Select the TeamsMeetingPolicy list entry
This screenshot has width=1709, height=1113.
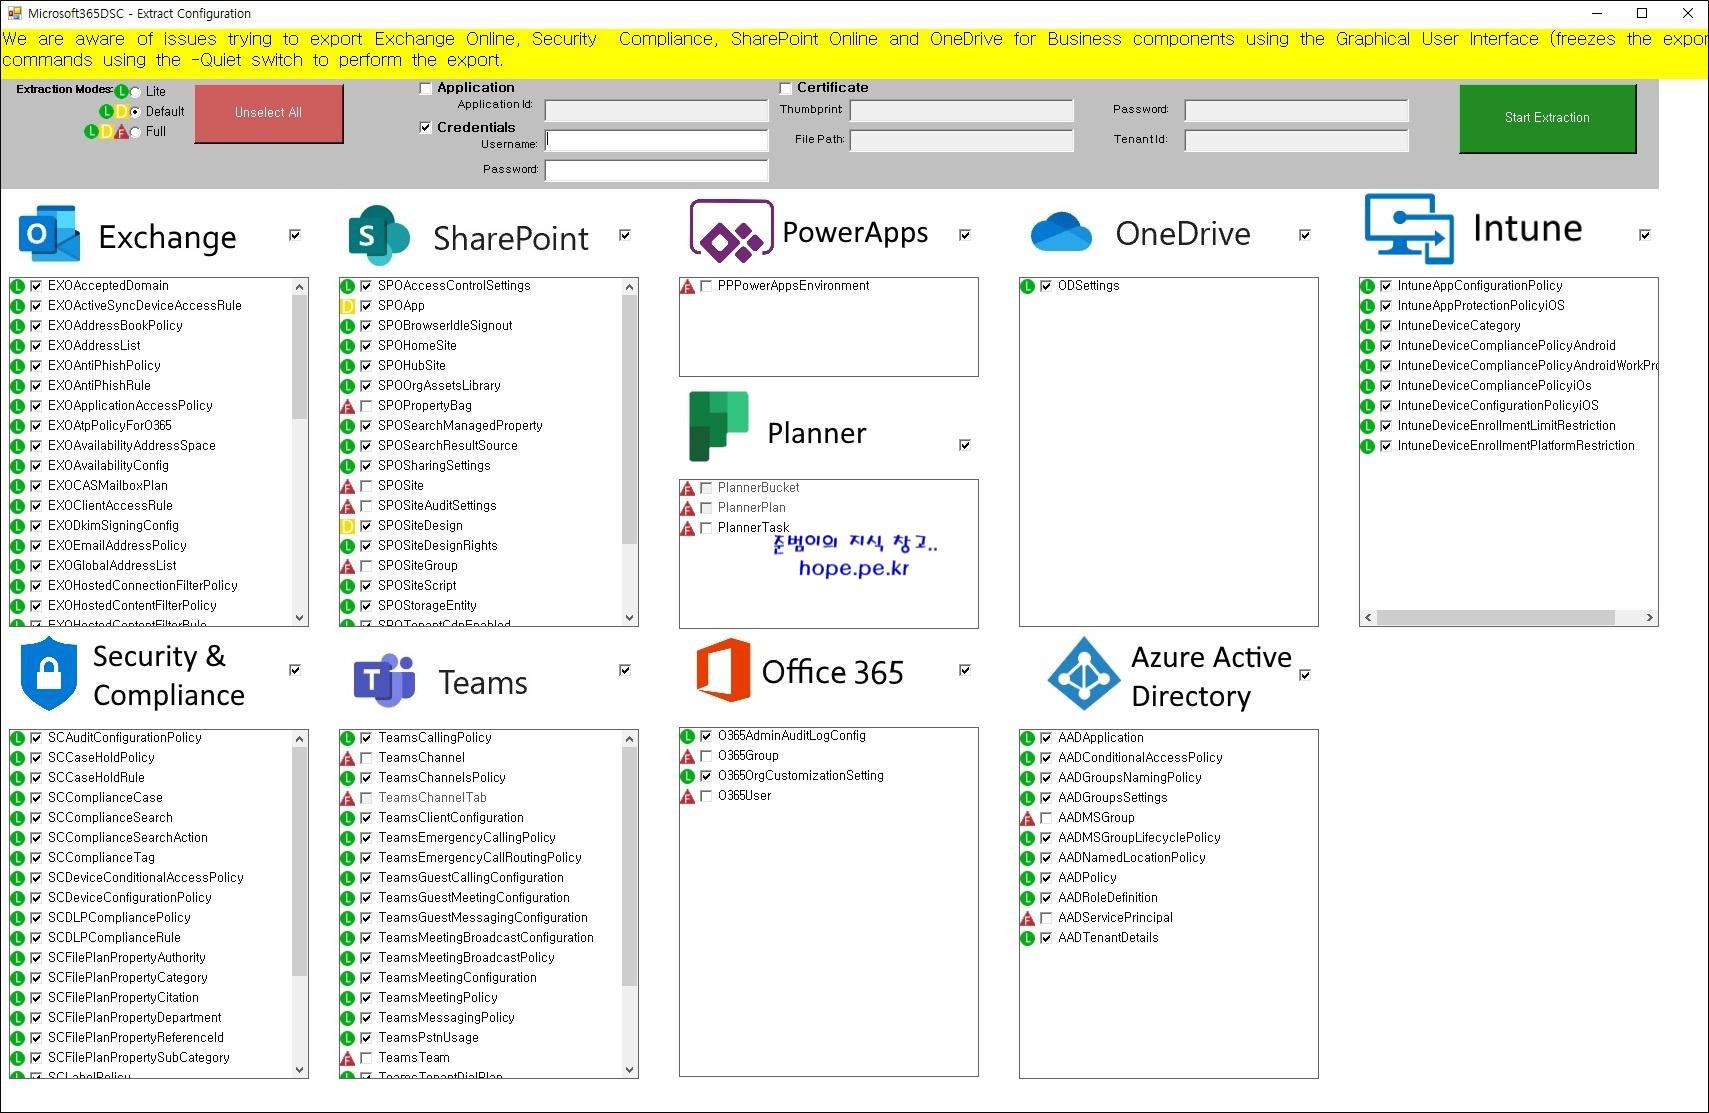(x=438, y=998)
